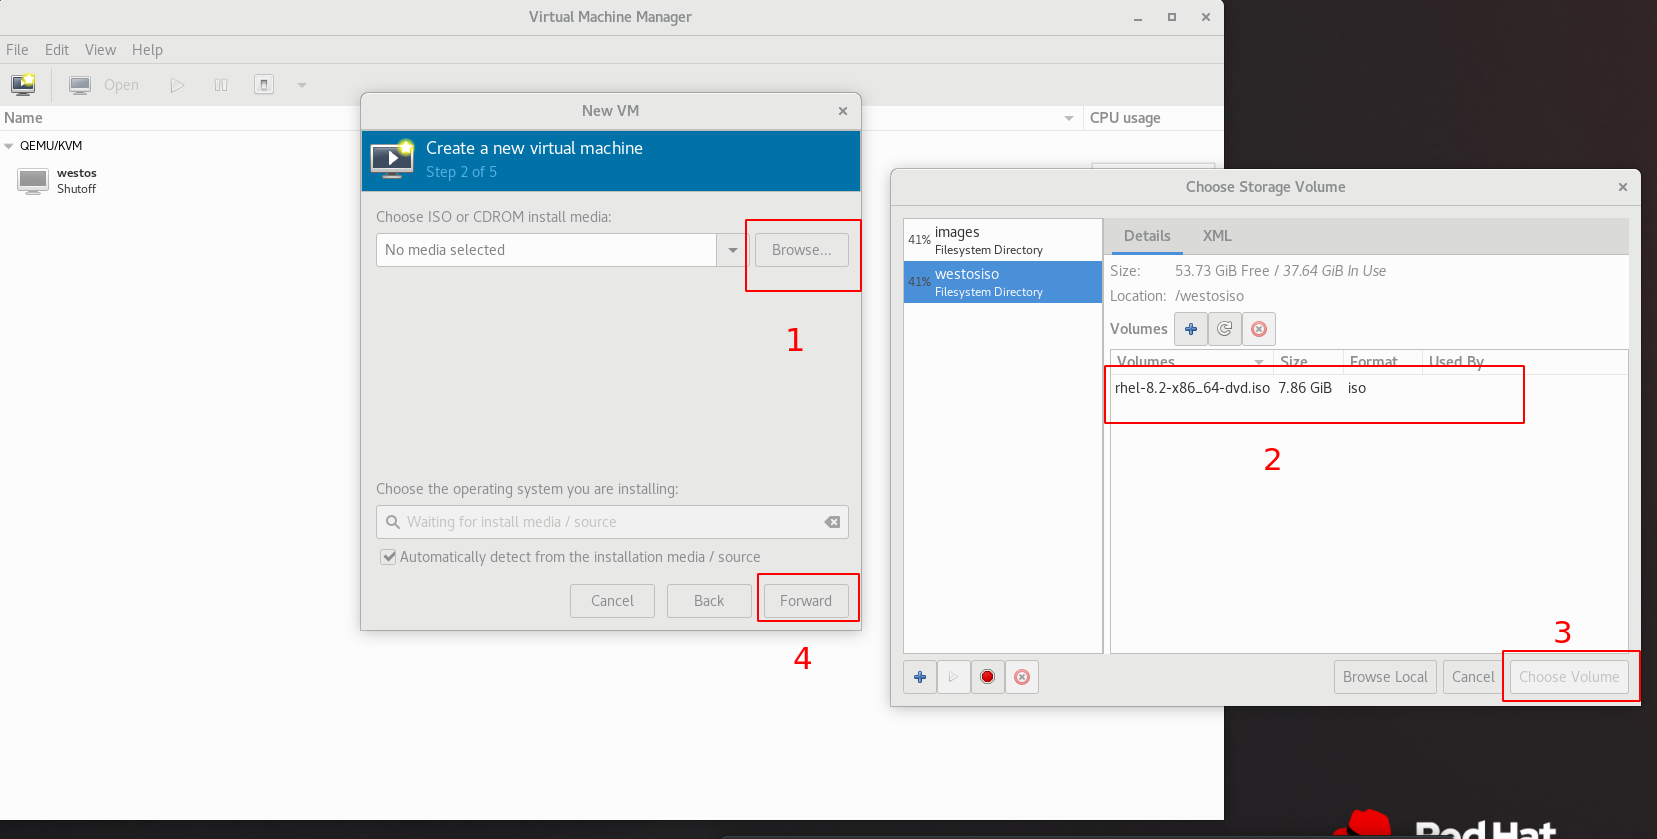The image size is (1657, 839).
Task: Toggle automatically detect from installation media checkbox
Action: [x=388, y=557]
